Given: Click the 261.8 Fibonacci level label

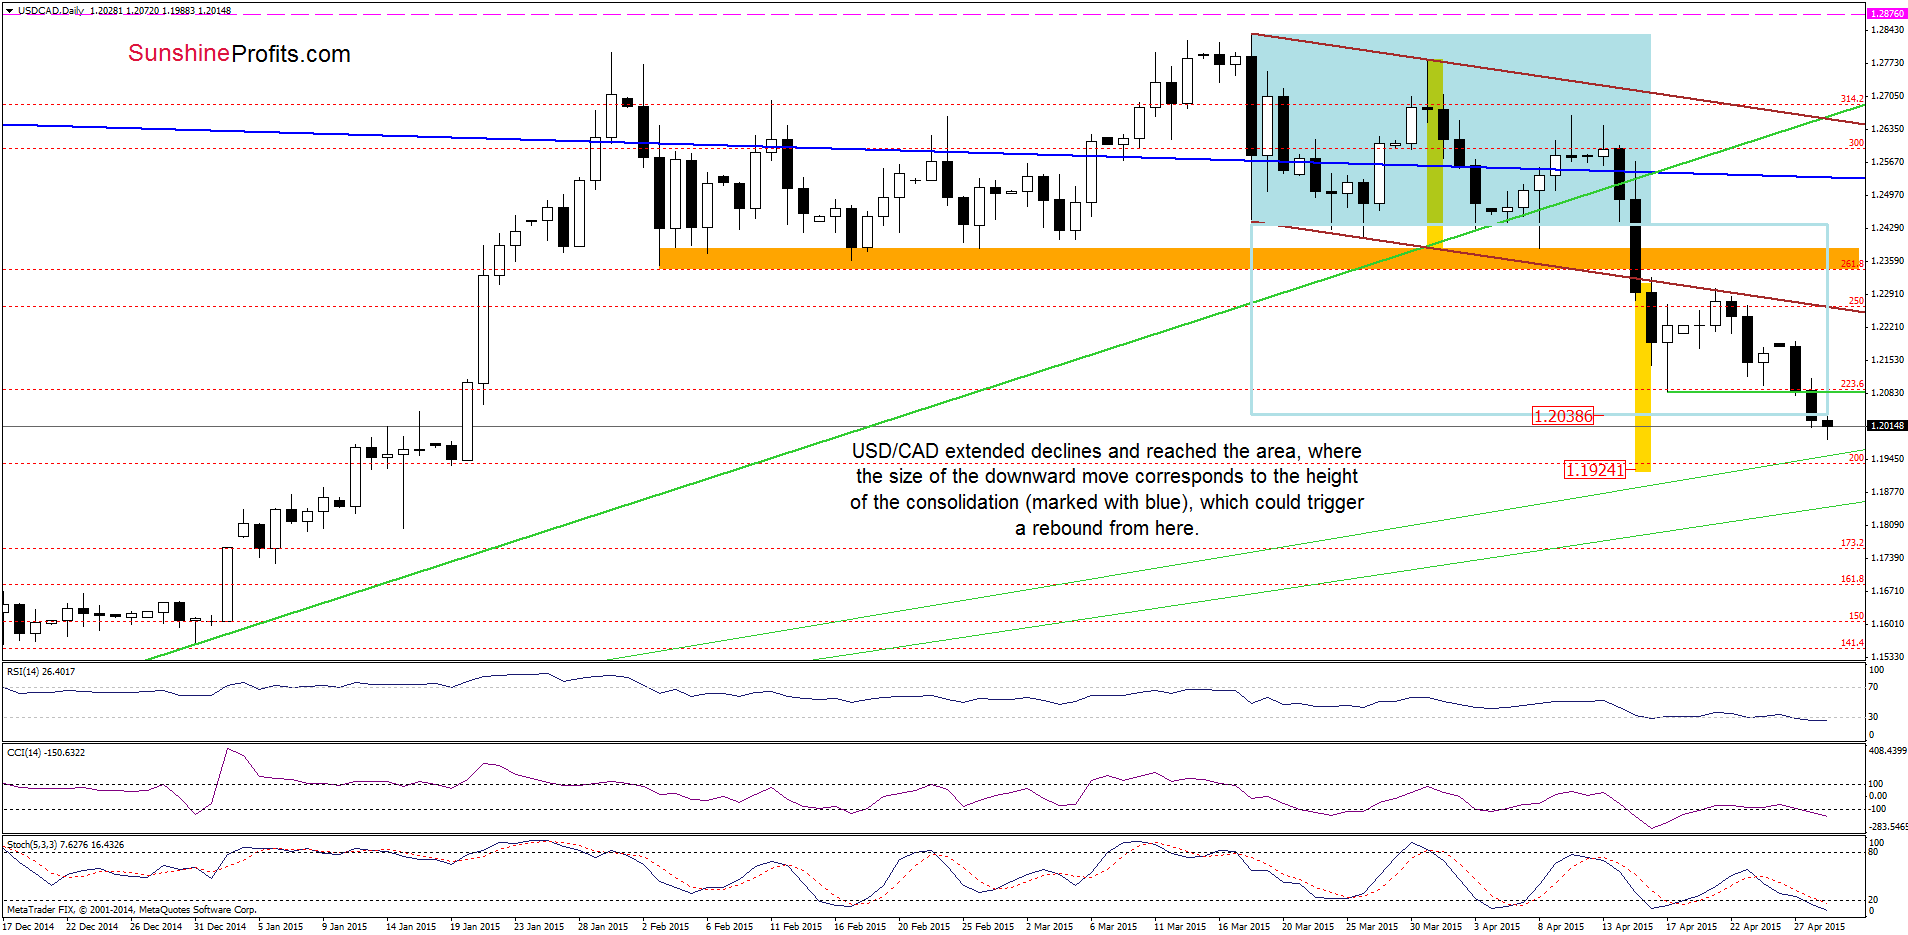Looking at the screenshot, I should click(x=1852, y=264).
